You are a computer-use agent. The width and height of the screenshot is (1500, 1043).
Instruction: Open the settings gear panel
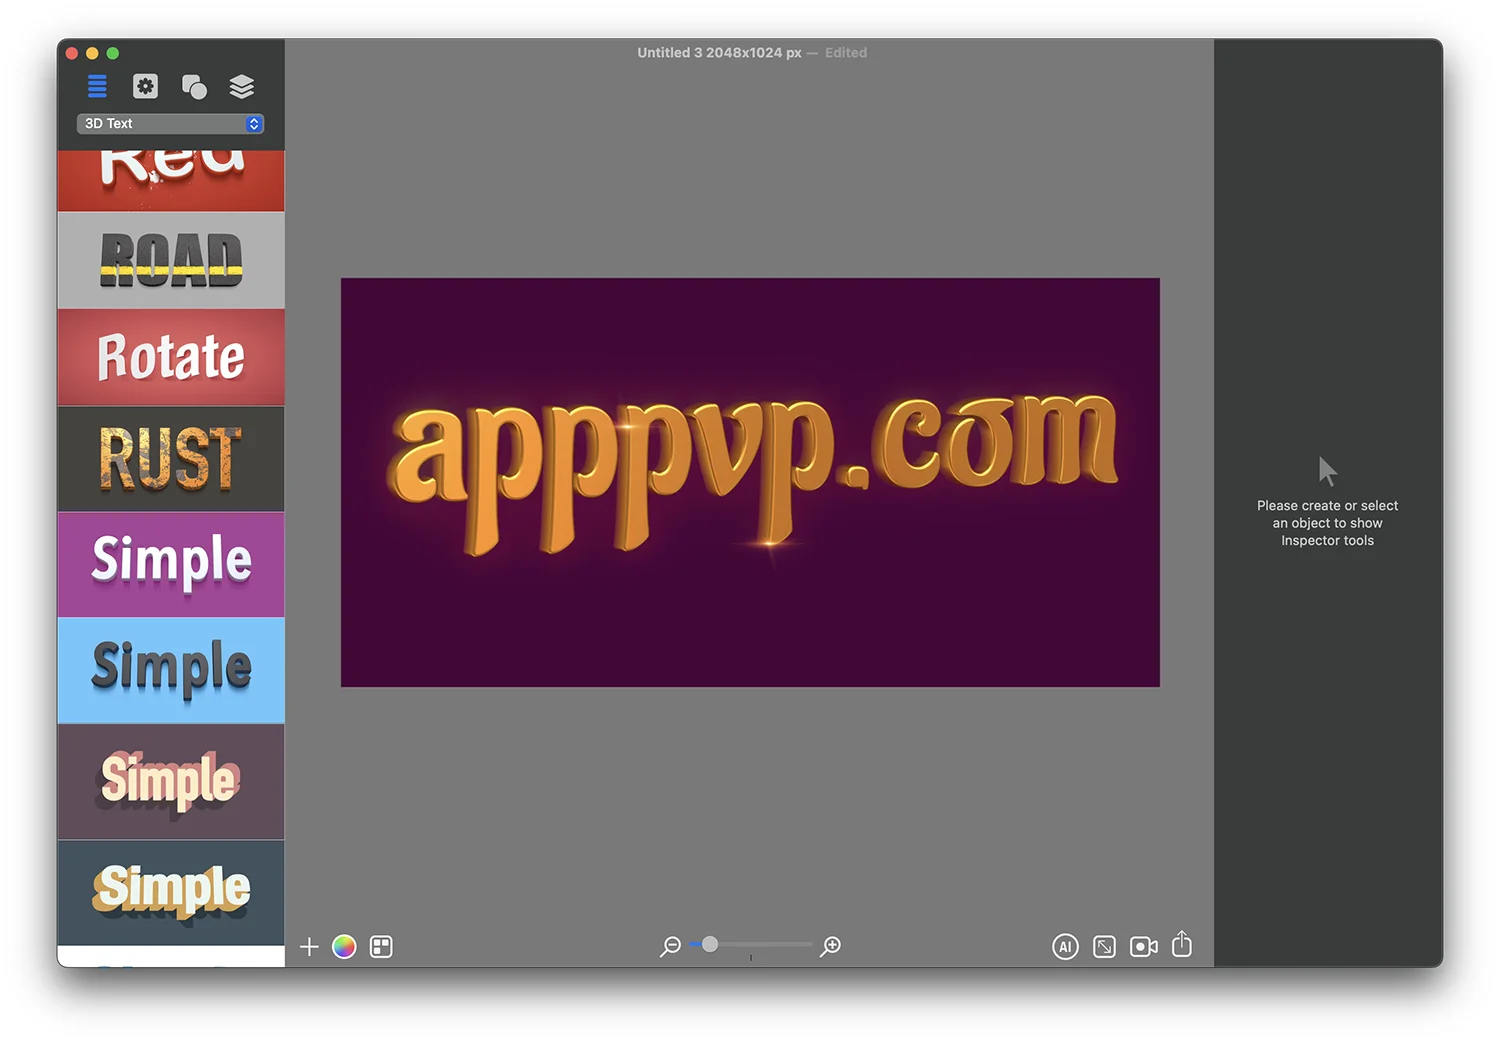point(145,87)
